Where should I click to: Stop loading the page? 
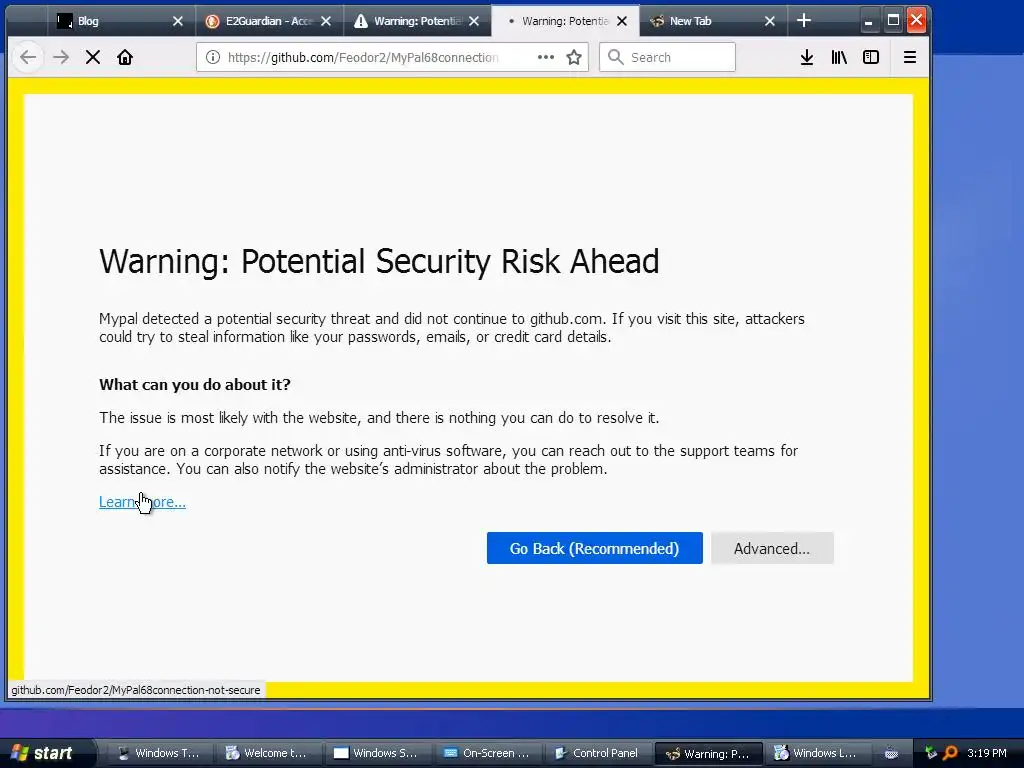pos(93,57)
